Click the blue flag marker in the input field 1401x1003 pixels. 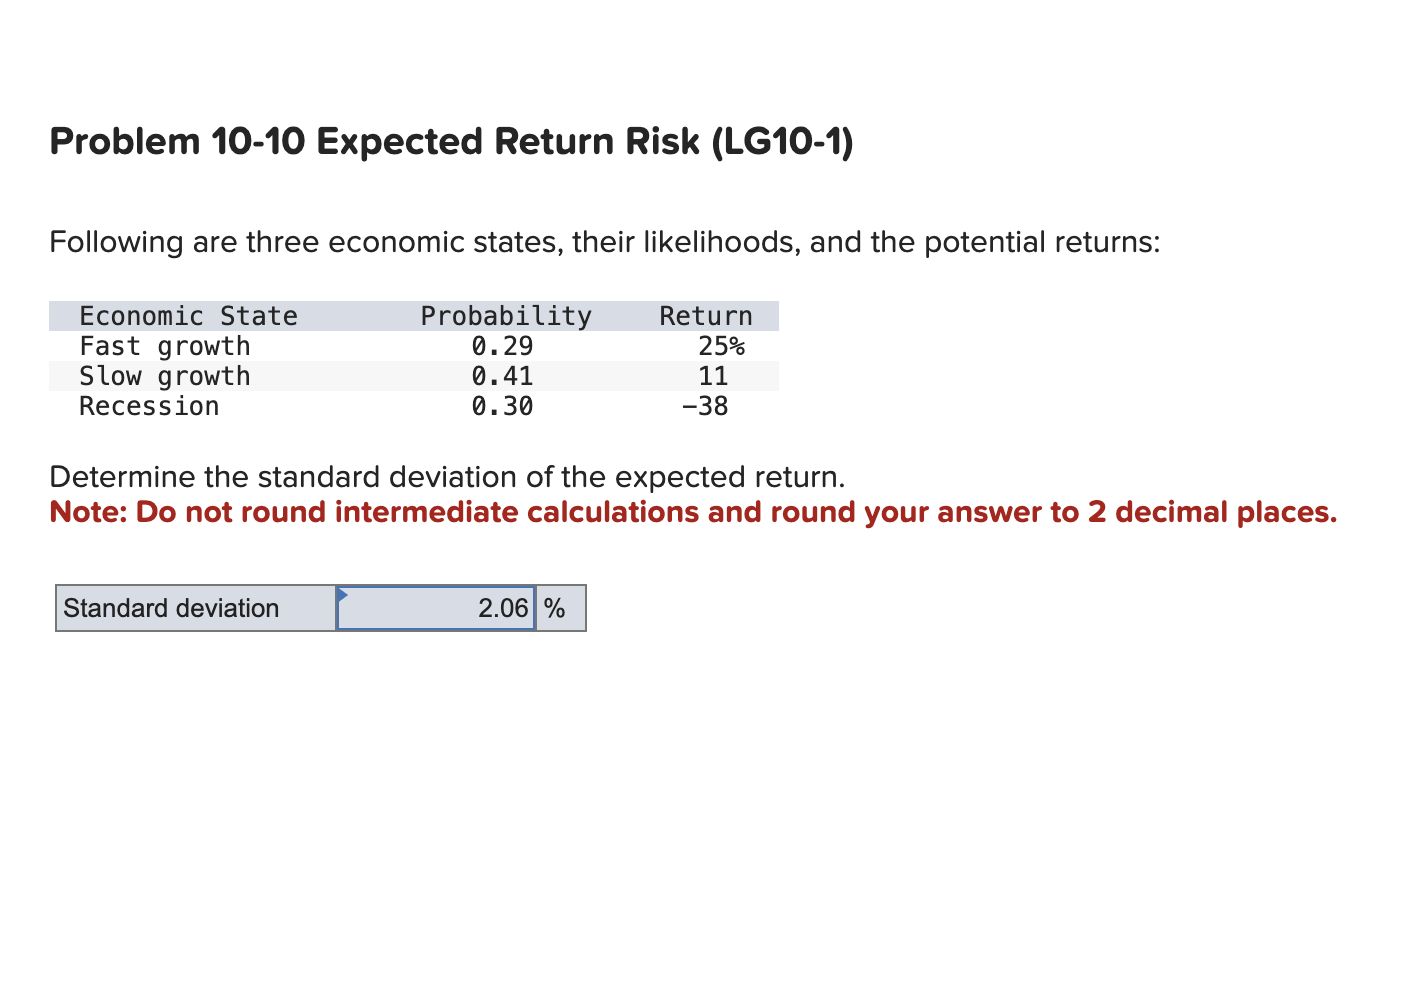point(343,596)
